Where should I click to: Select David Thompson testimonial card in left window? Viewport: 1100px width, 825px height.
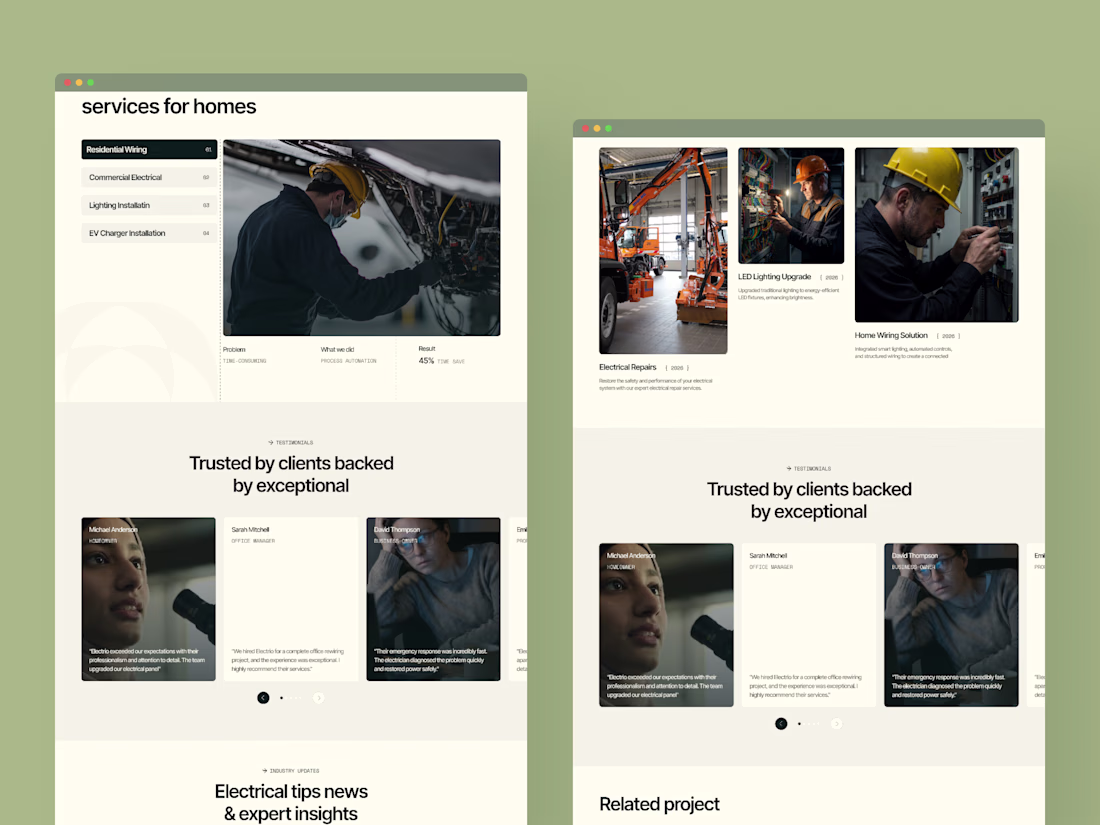434,599
